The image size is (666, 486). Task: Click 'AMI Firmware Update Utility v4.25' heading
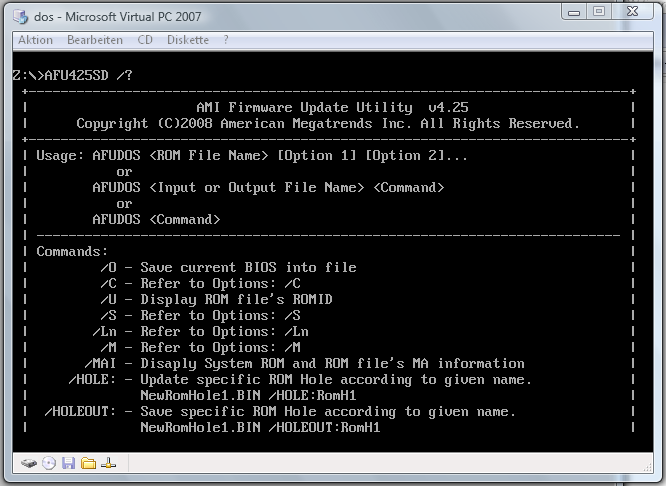[332, 107]
